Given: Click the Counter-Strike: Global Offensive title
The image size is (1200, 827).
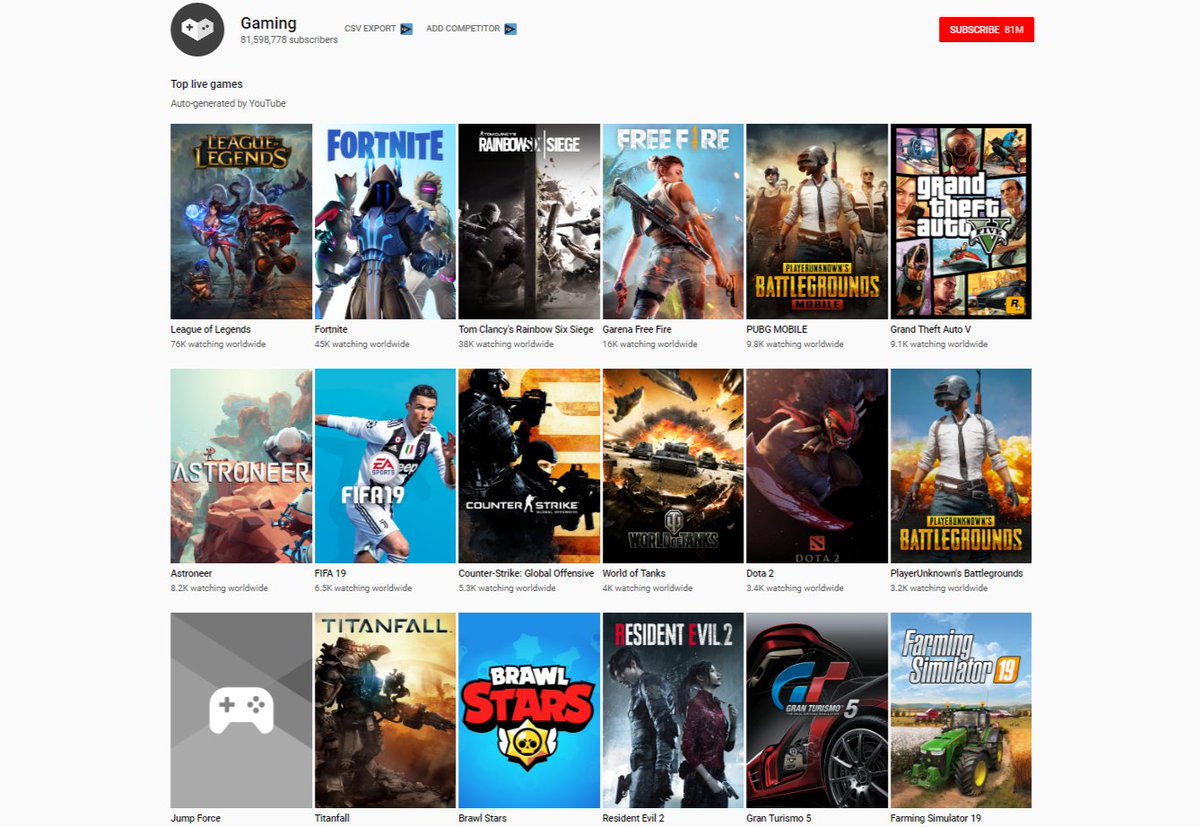Looking at the screenshot, I should click(x=526, y=574).
